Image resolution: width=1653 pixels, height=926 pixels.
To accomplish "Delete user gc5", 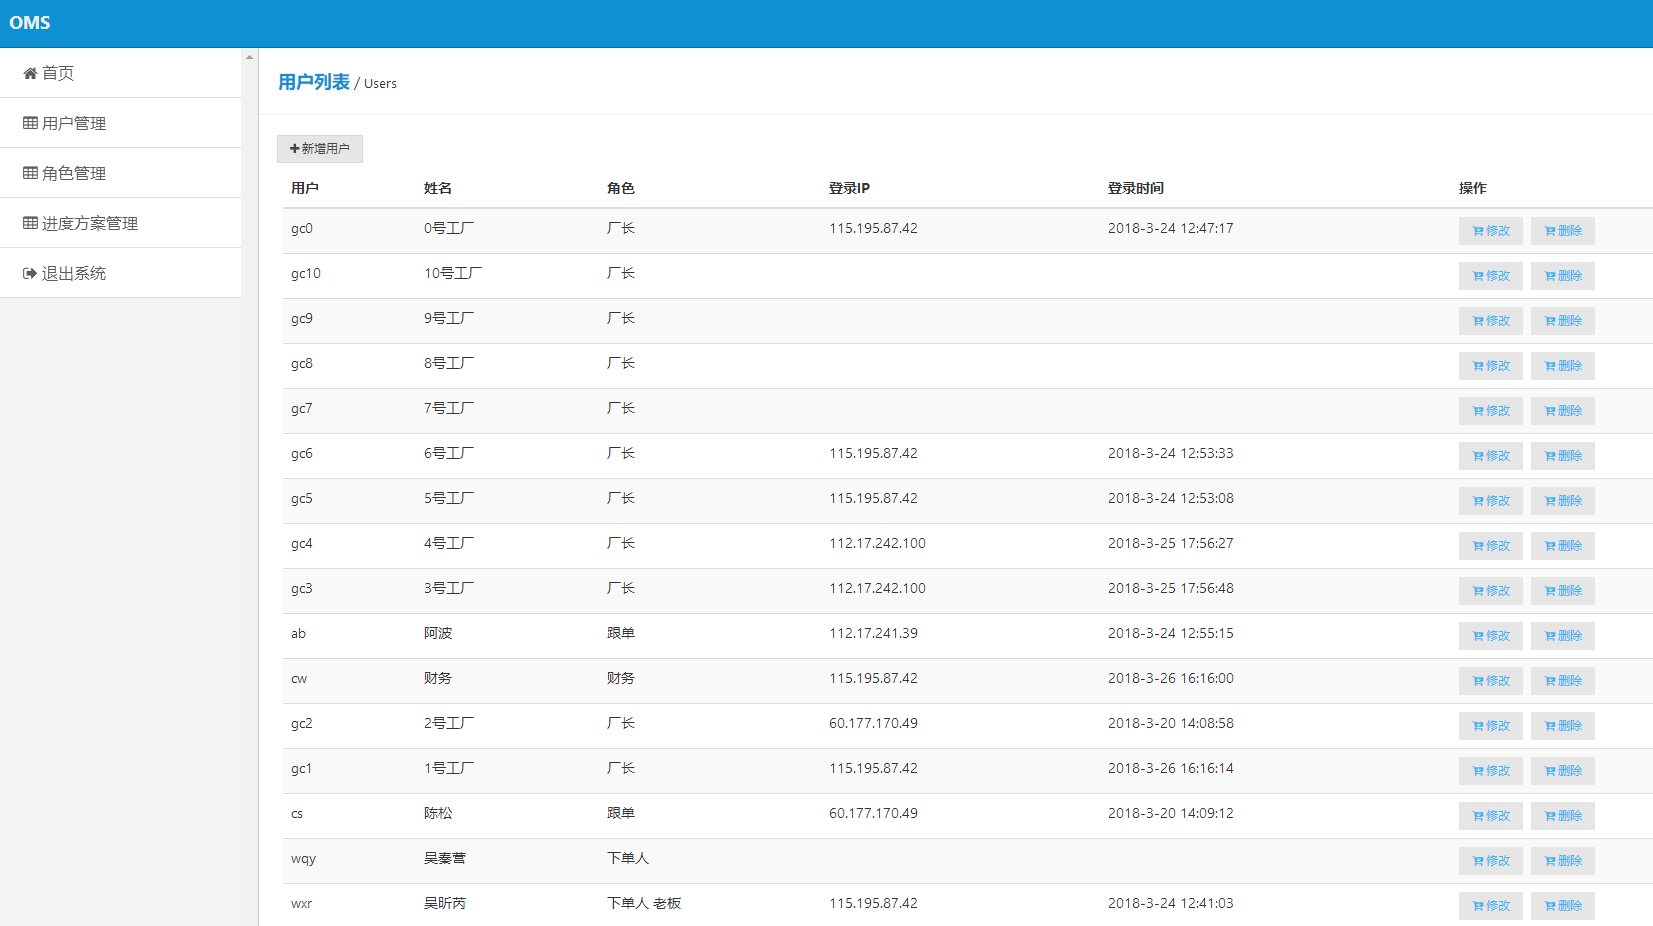I will click(x=1563, y=501).
